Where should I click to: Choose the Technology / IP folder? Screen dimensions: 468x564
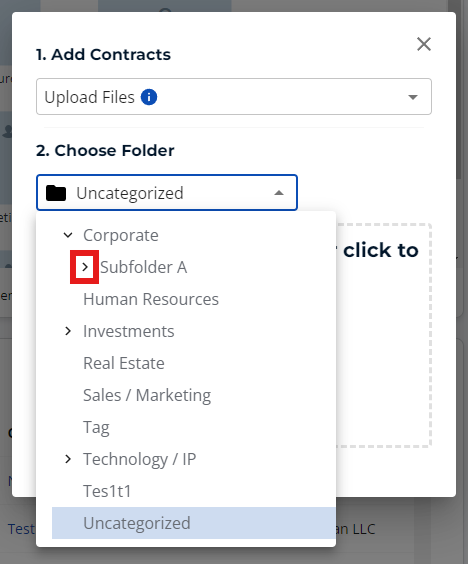point(140,459)
